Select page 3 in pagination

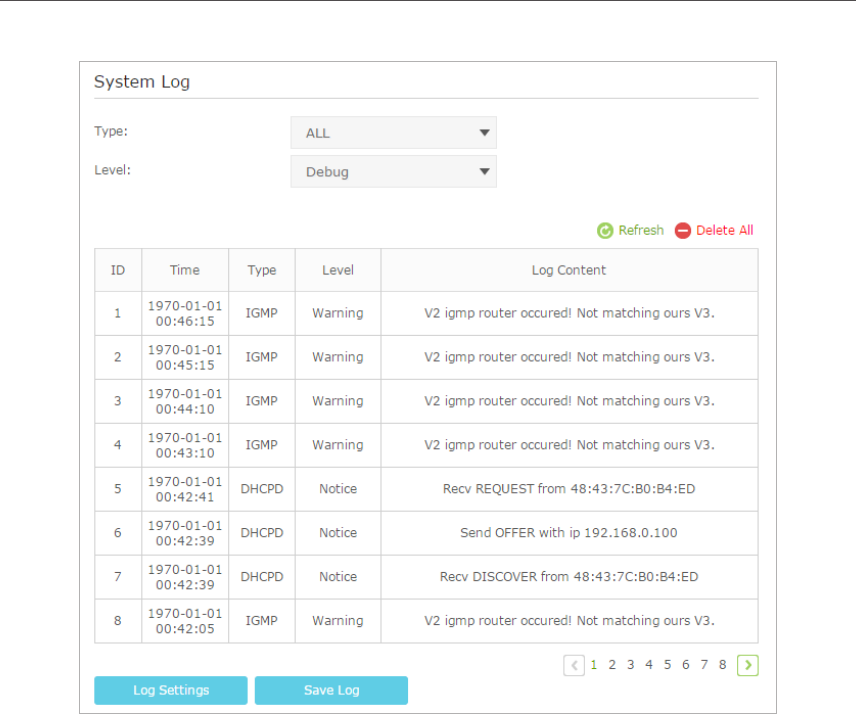pos(630,664)
